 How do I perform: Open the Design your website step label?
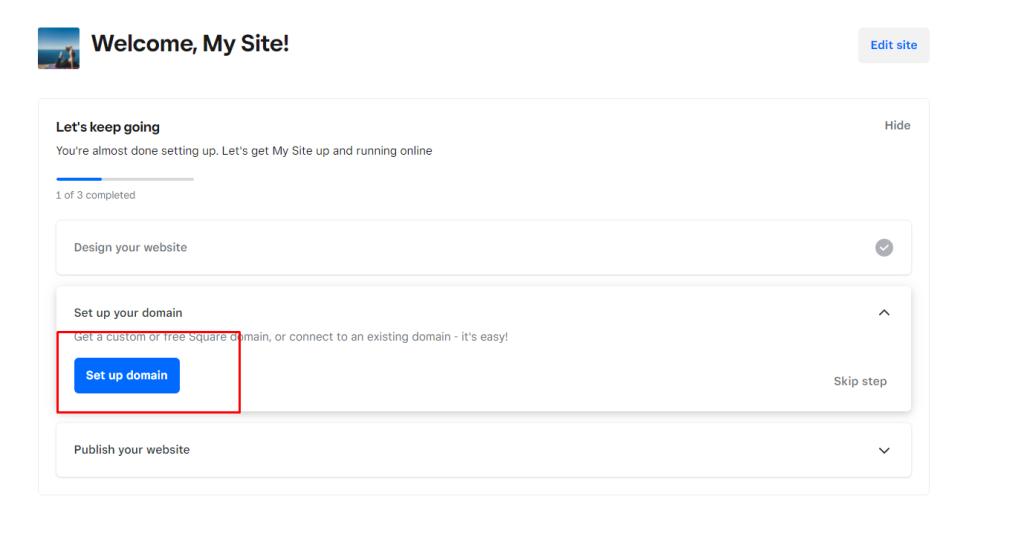point(130,247)
